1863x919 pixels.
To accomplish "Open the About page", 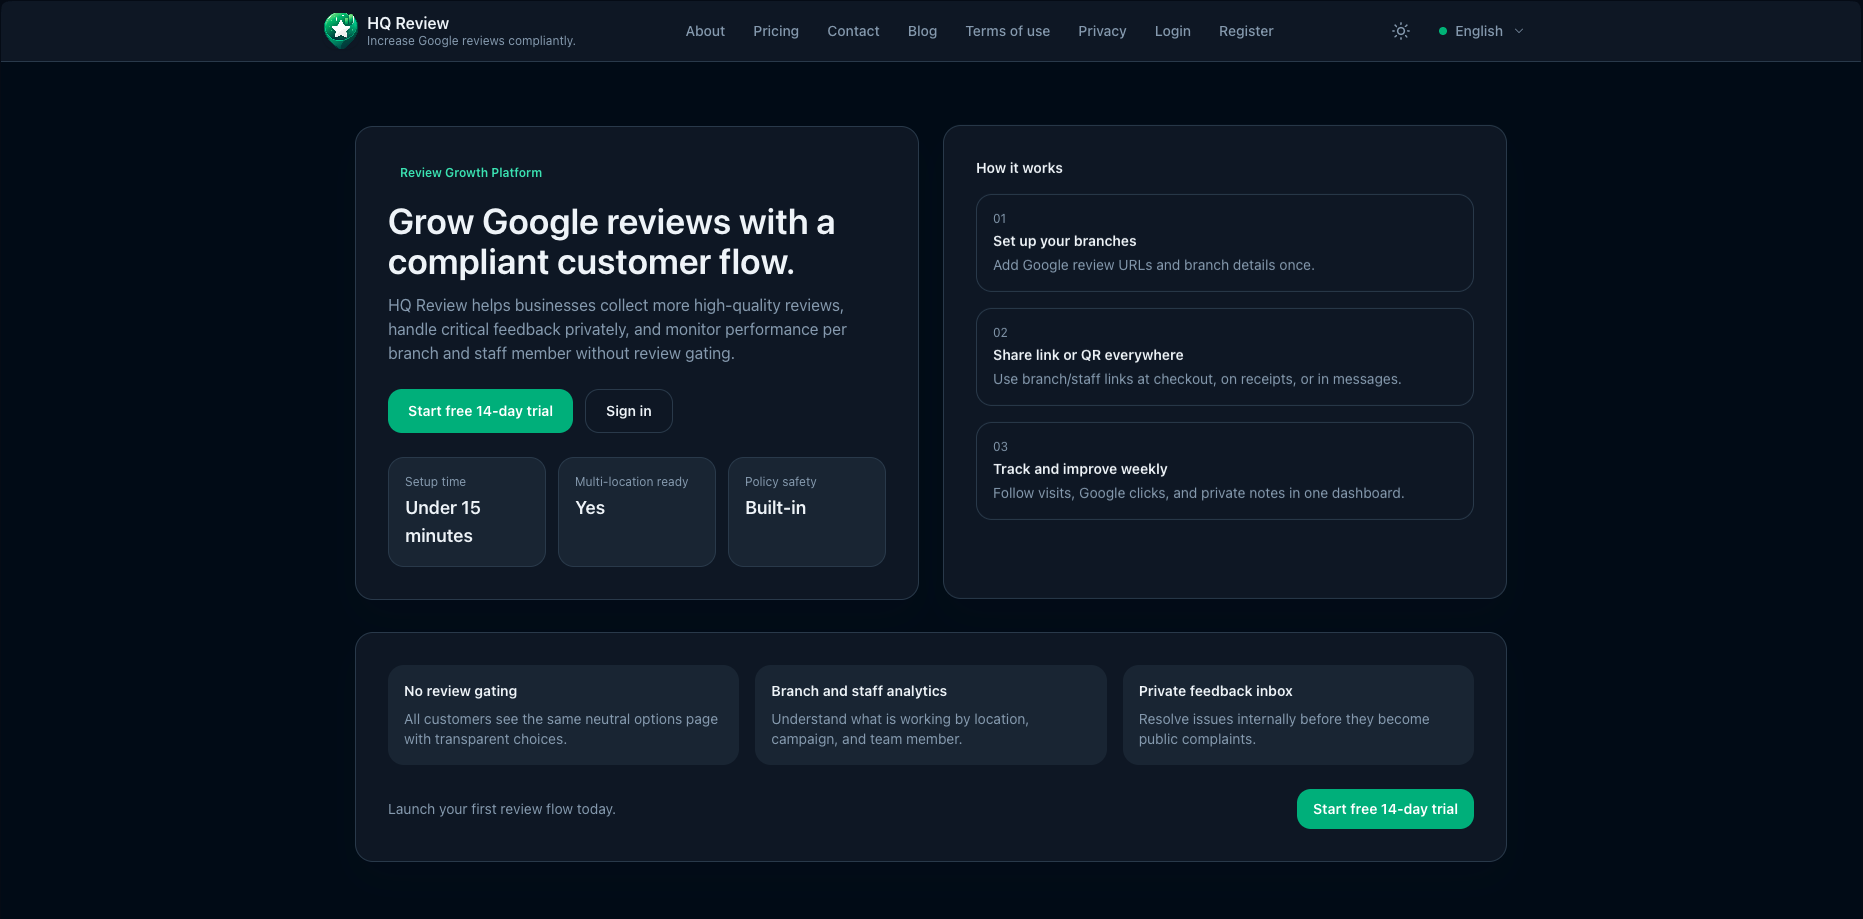I will point(705,31).
